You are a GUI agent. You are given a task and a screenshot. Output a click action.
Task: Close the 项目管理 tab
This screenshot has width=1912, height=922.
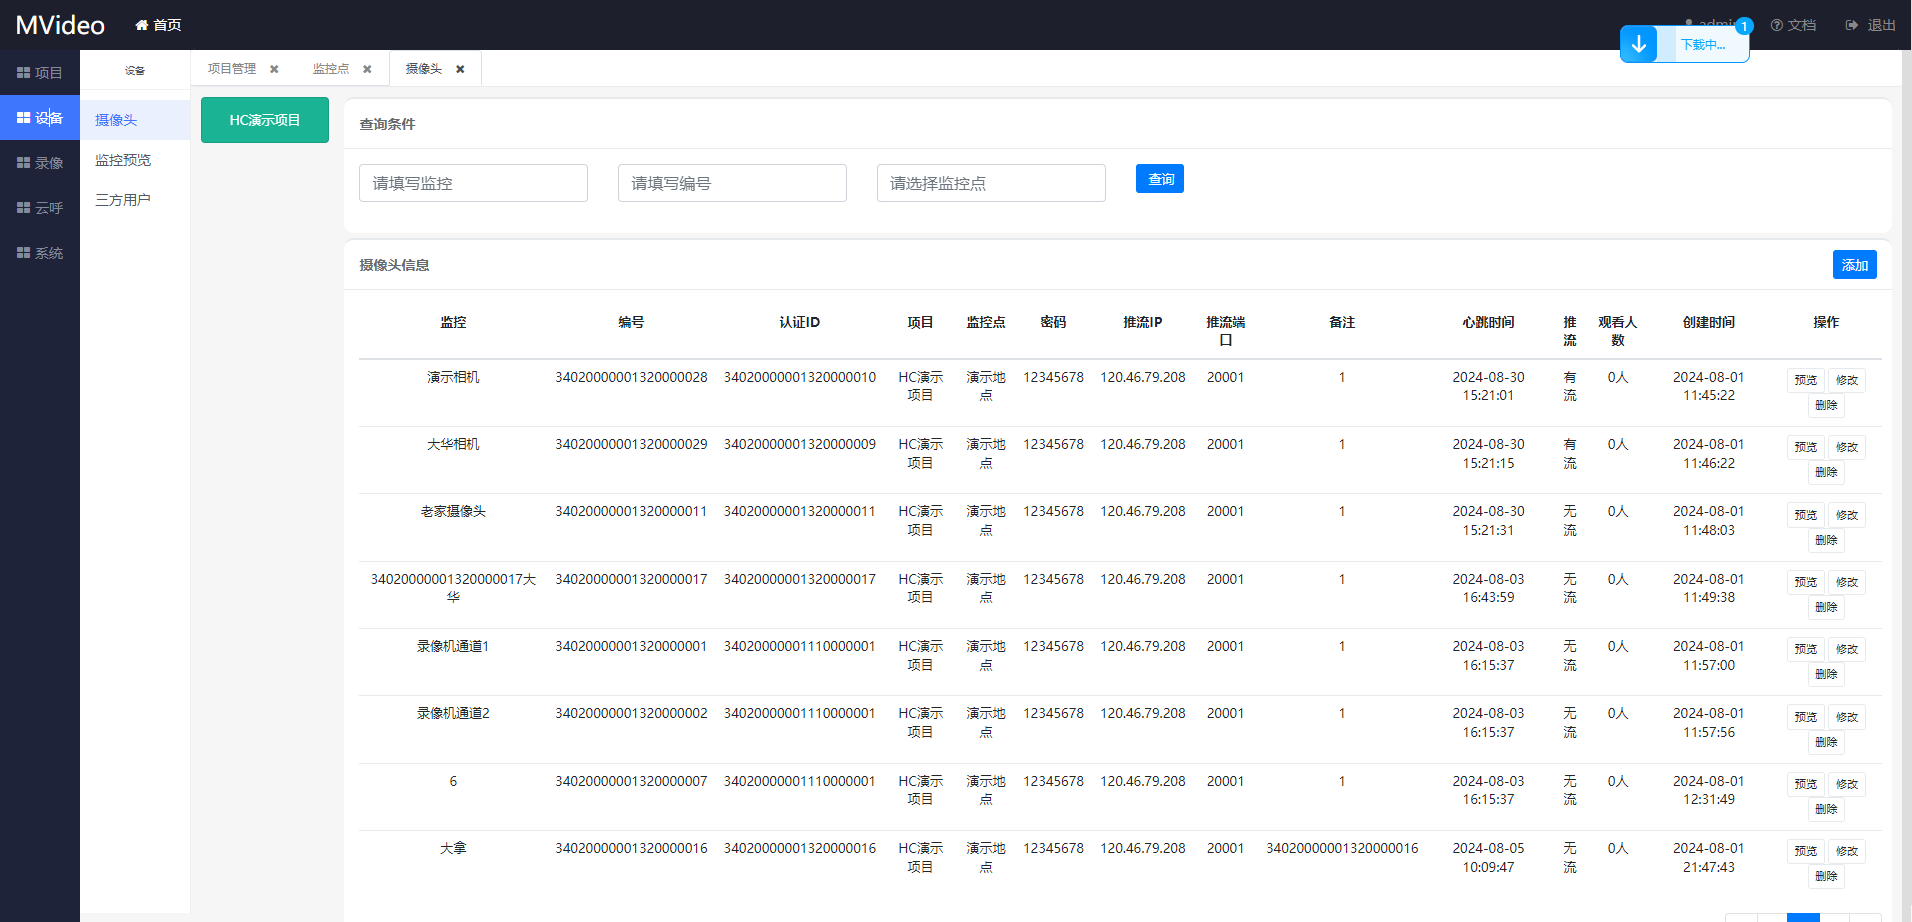pos(274,69)
